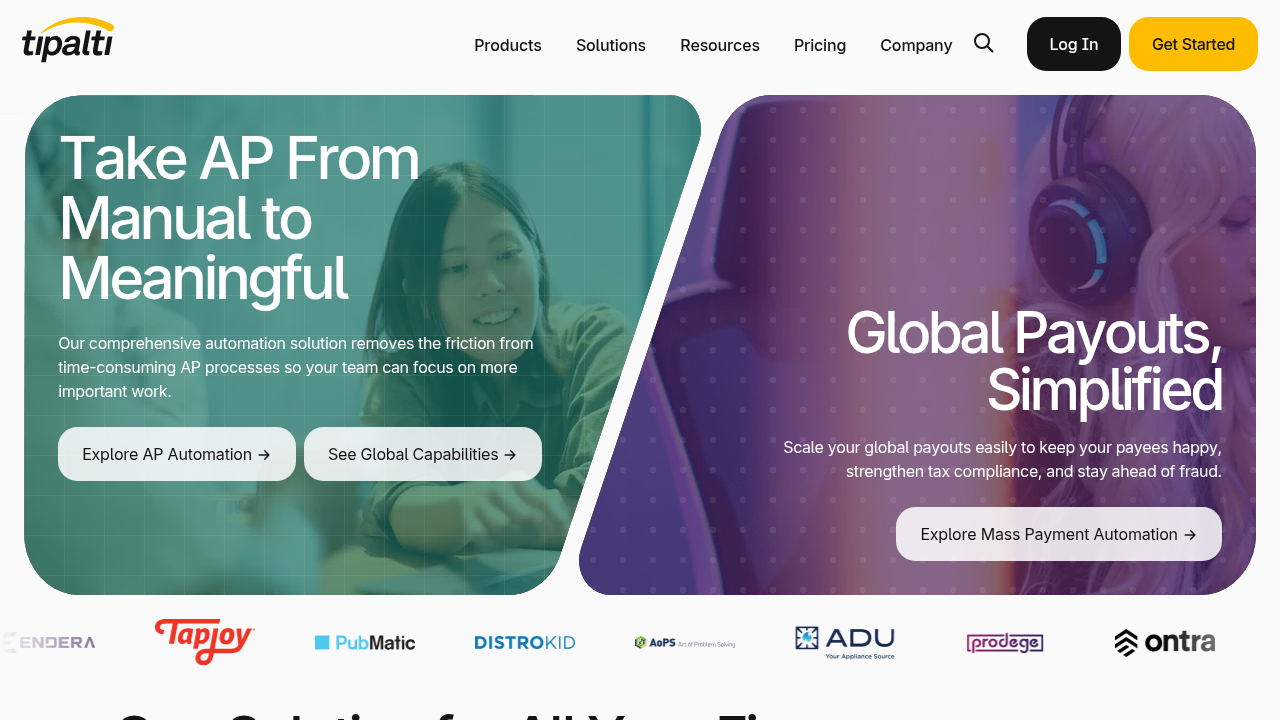
Task: Select Explore AP Automation
Action: click(x=177, y=454)
